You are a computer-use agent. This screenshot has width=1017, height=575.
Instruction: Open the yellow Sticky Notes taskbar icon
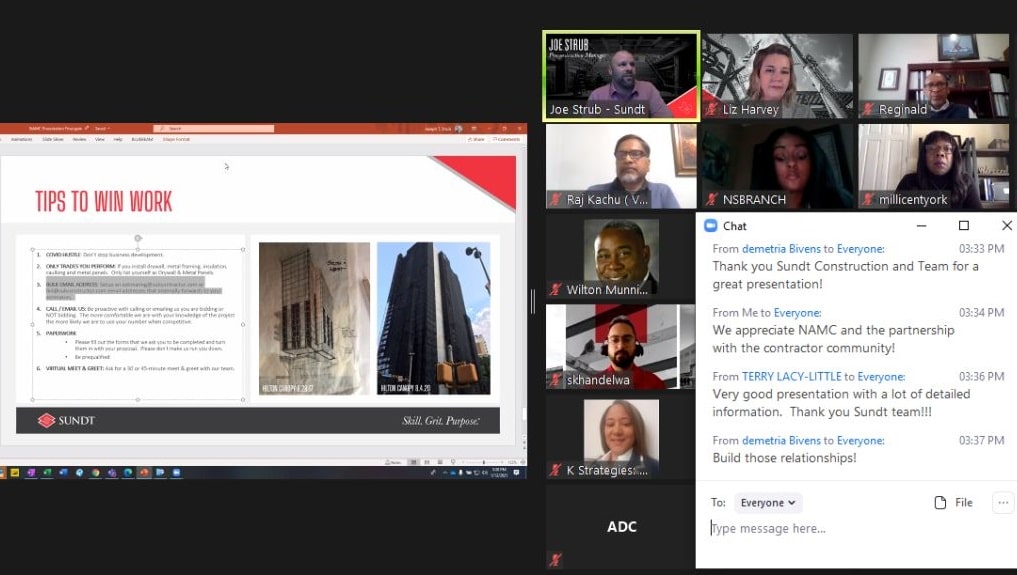(14, 473)
